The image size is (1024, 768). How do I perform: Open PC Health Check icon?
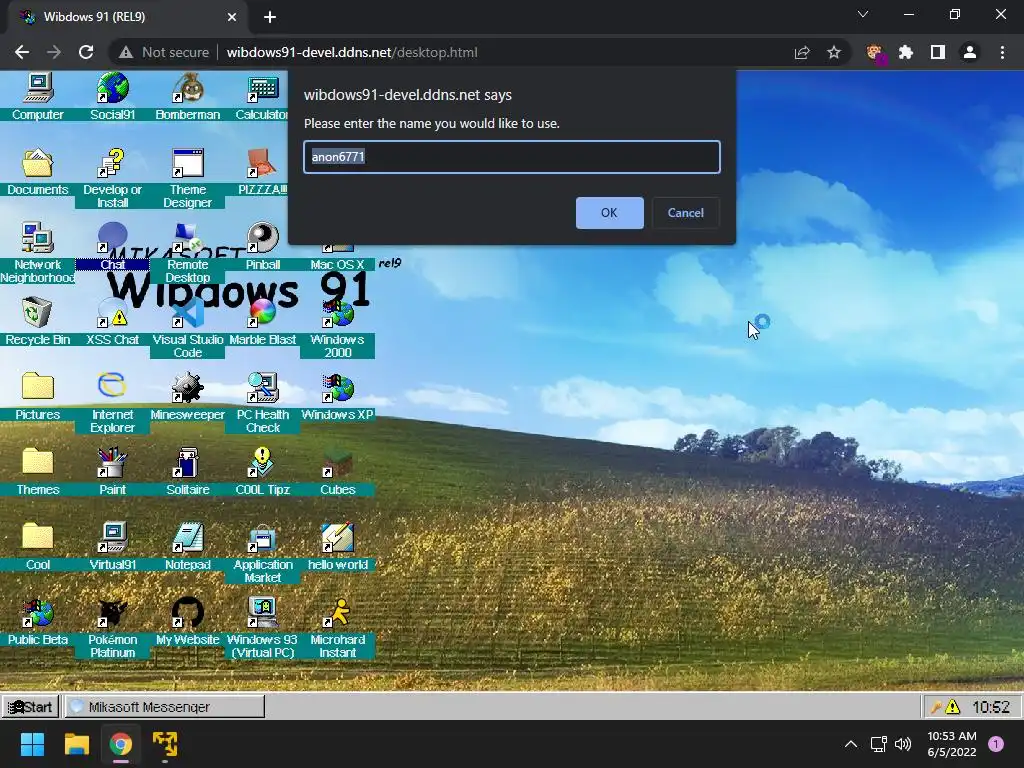[x=263, y=387]
